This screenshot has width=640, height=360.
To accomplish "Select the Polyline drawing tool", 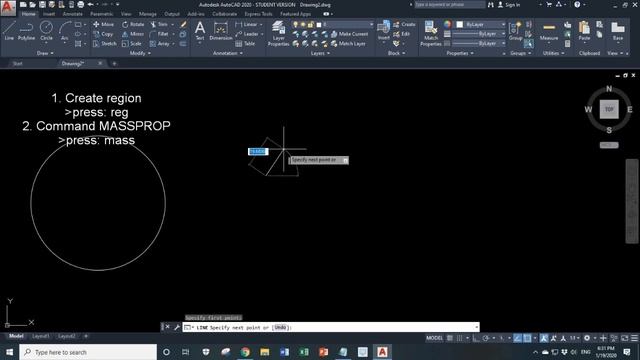I will pyautogui.click(x=26, y=31).
